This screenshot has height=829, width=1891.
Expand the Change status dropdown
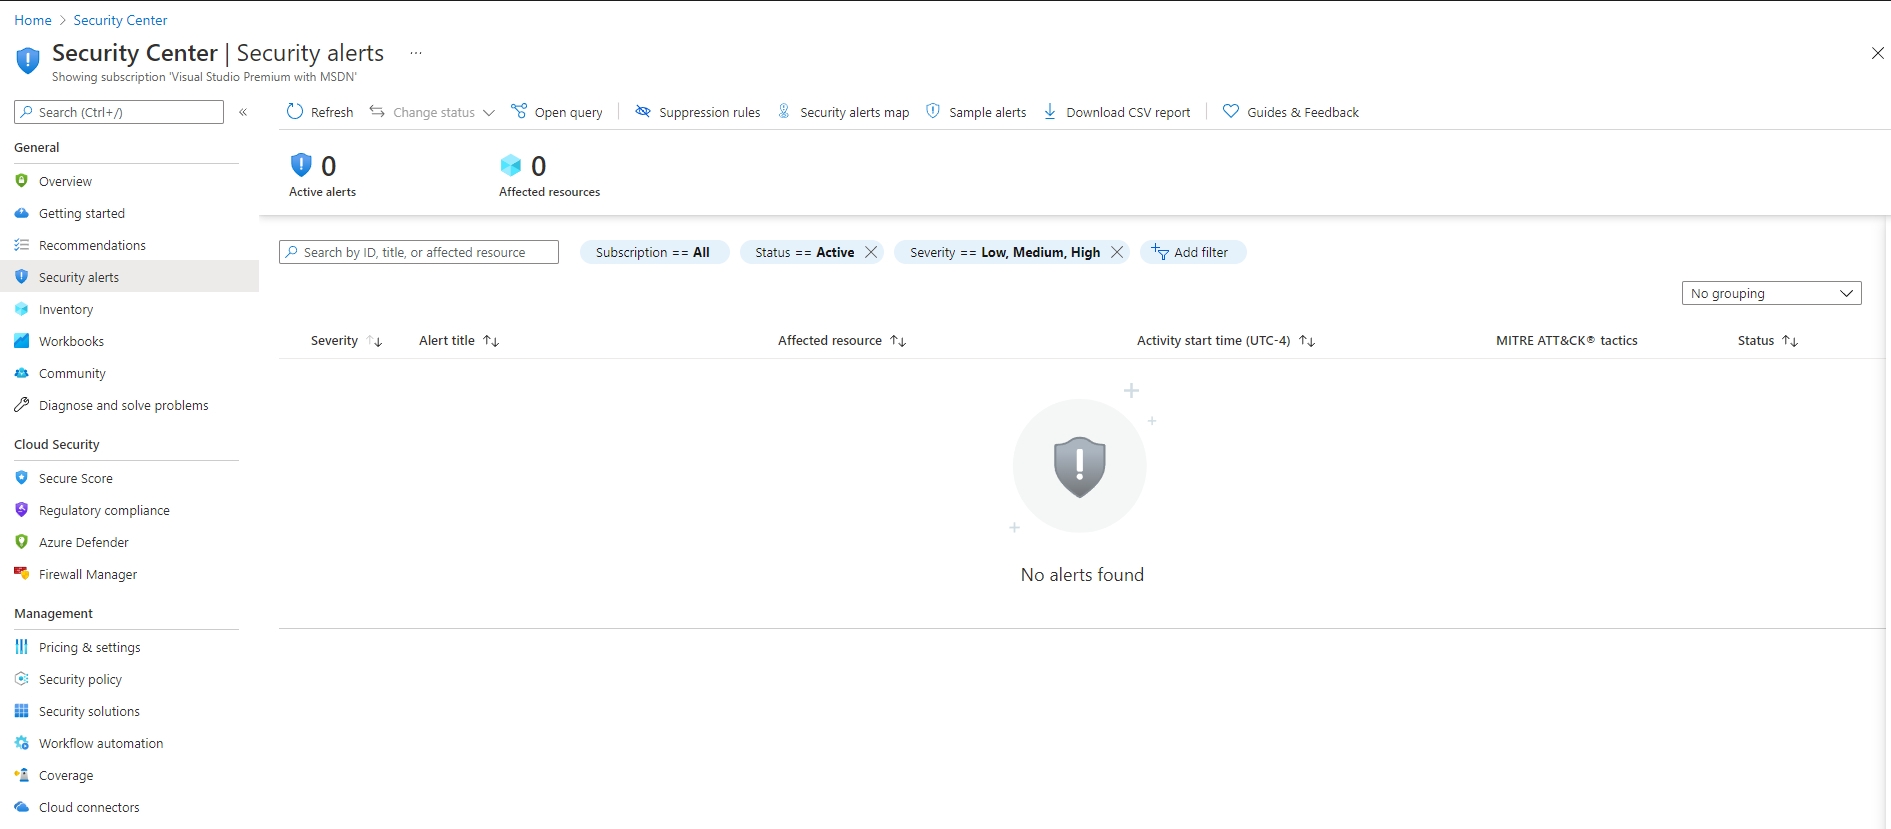tap(488, 113)
